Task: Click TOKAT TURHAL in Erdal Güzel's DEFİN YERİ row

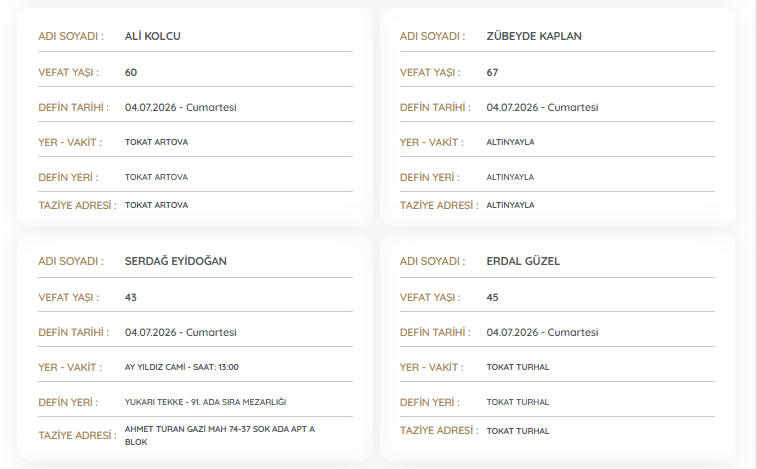Action: pos(518,402)
